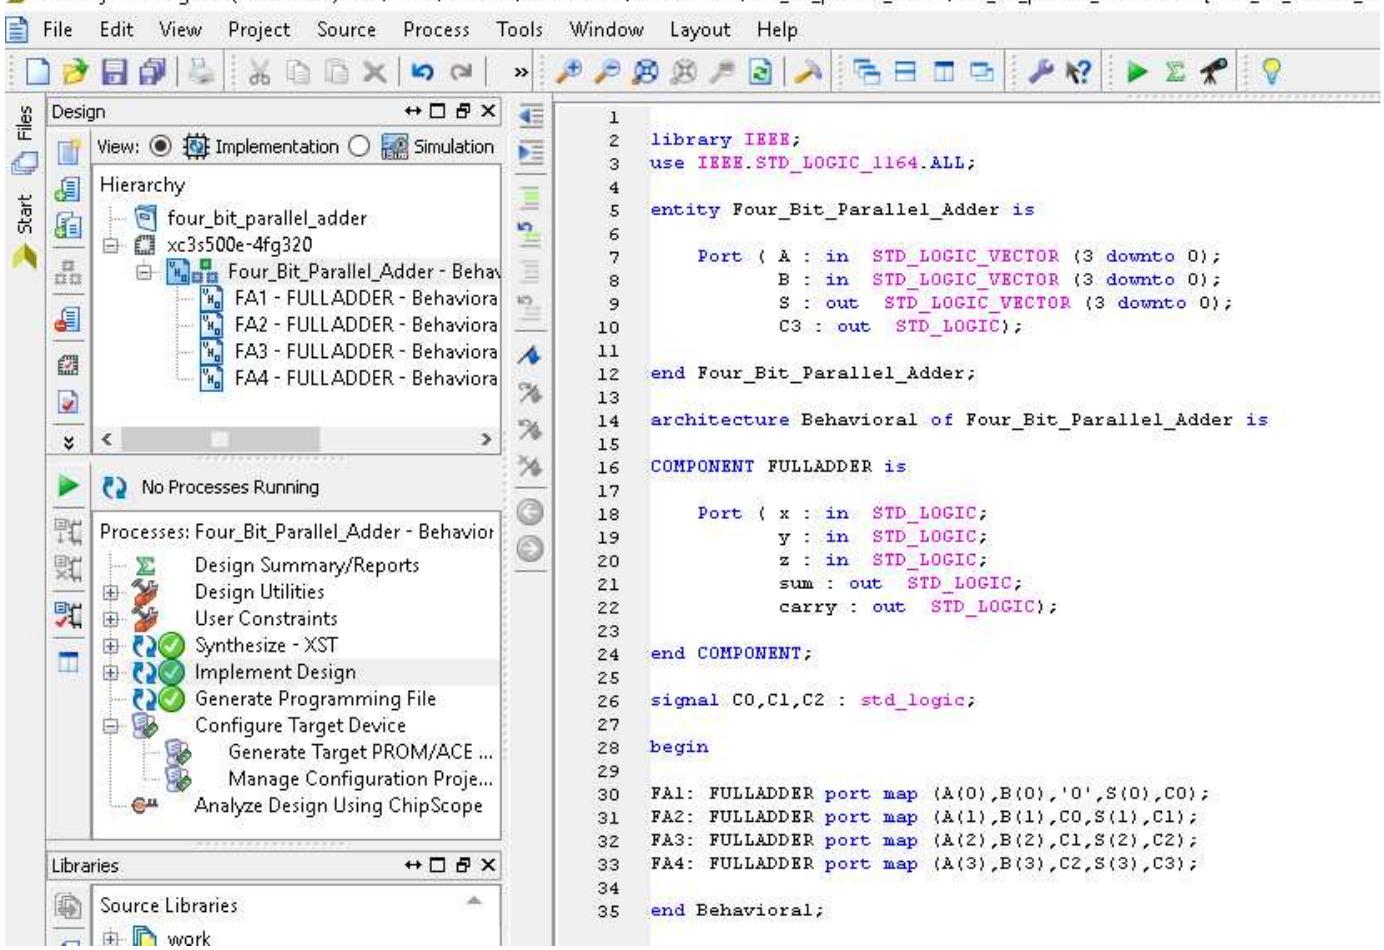Click line 26 signal declaration in editor
The height and width of the screenshot is (950, 1384).
813,700
